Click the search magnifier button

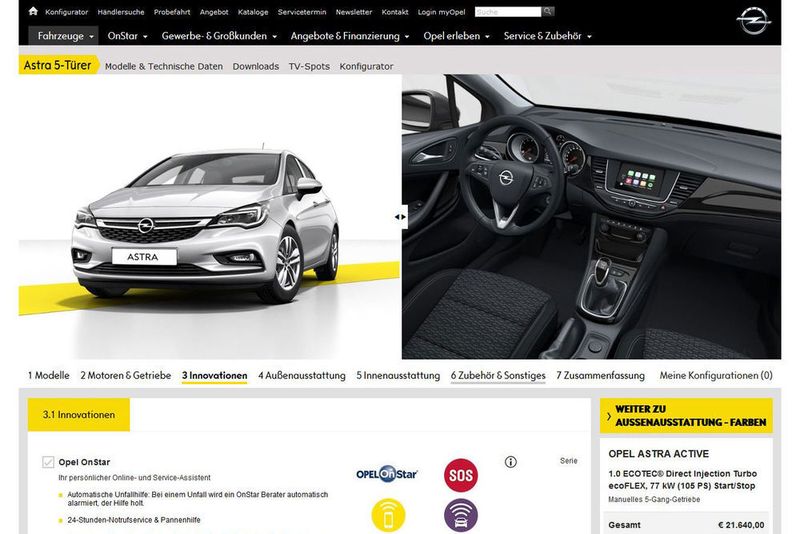click(x=548, y=11)
